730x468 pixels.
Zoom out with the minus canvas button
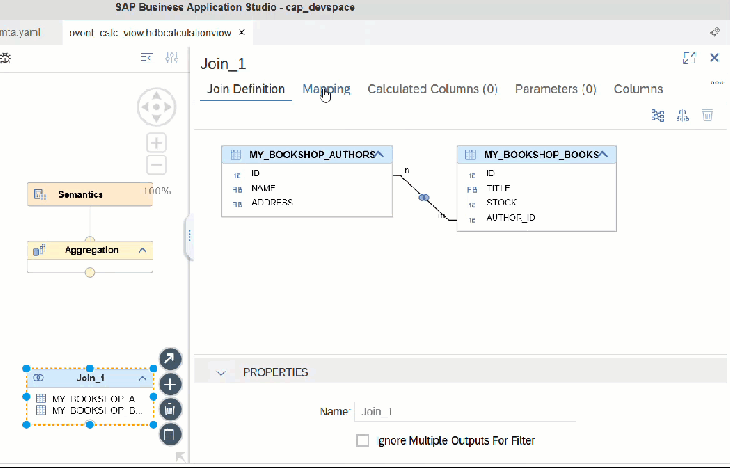[156, 165]
